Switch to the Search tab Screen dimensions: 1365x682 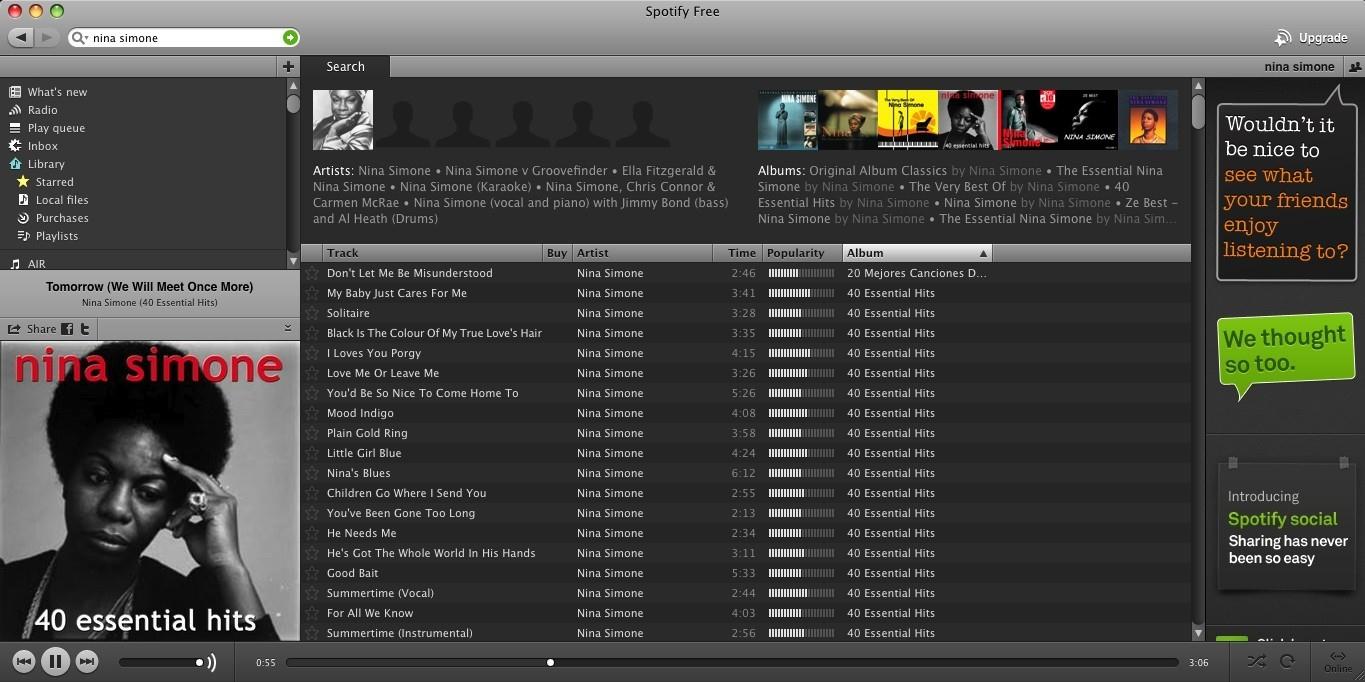pos(345,67)
